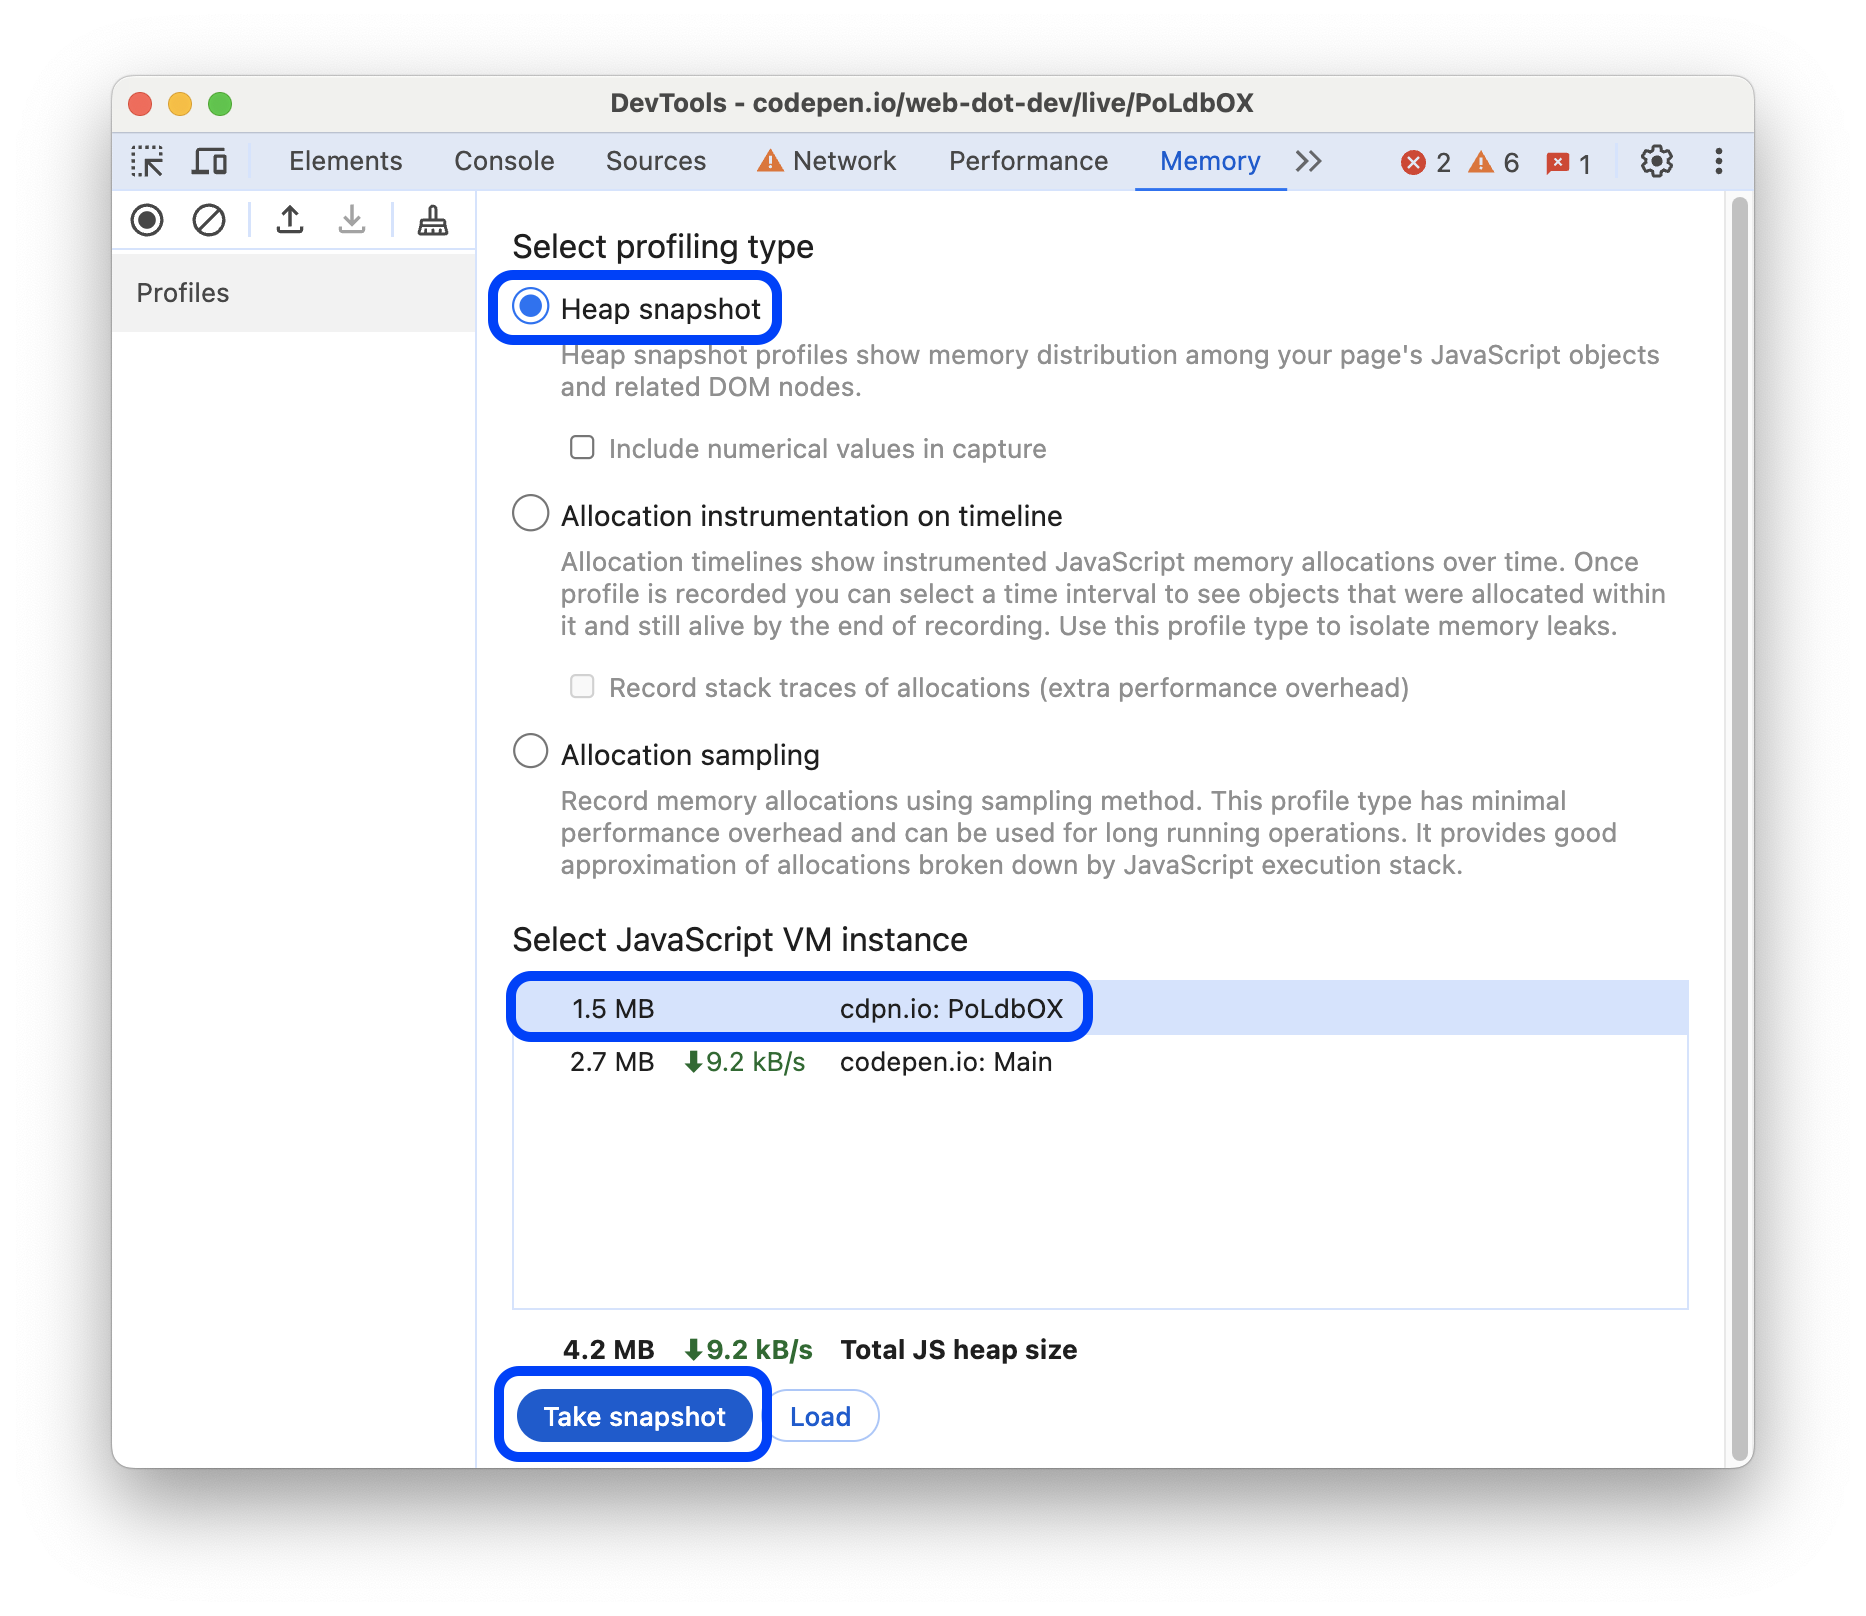Image resolution: width=1866 pixels, height=1616 pixels.
Task: Select the Allocation sampling option
Action: [x=531, y=752]
